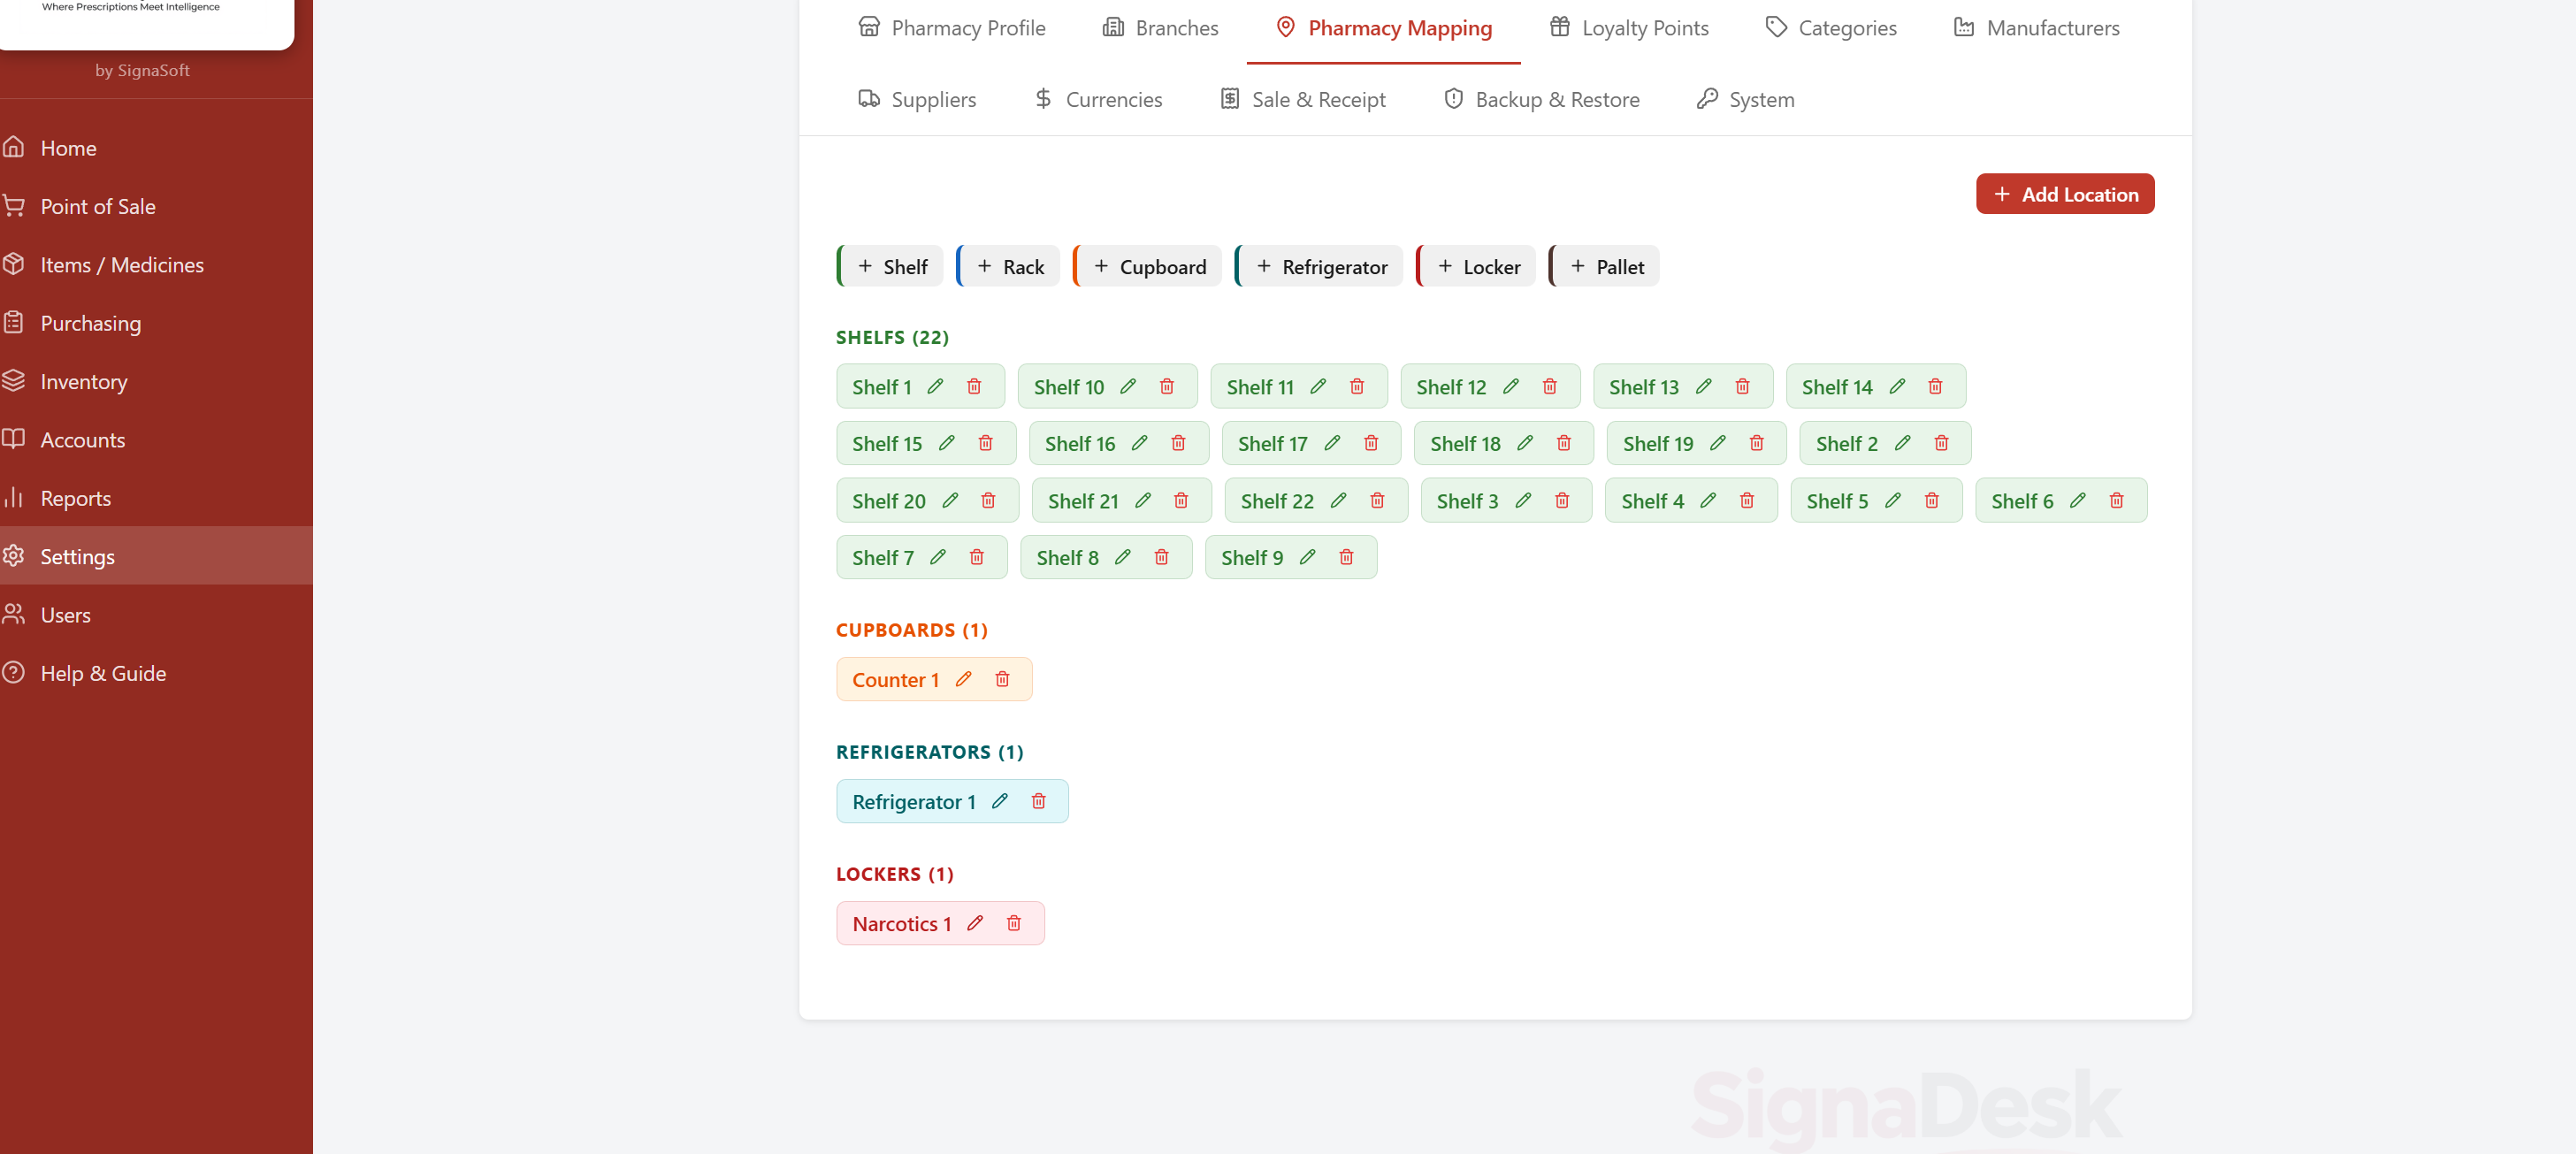Edit the Counter 1 cupboard

click(963, 680)
